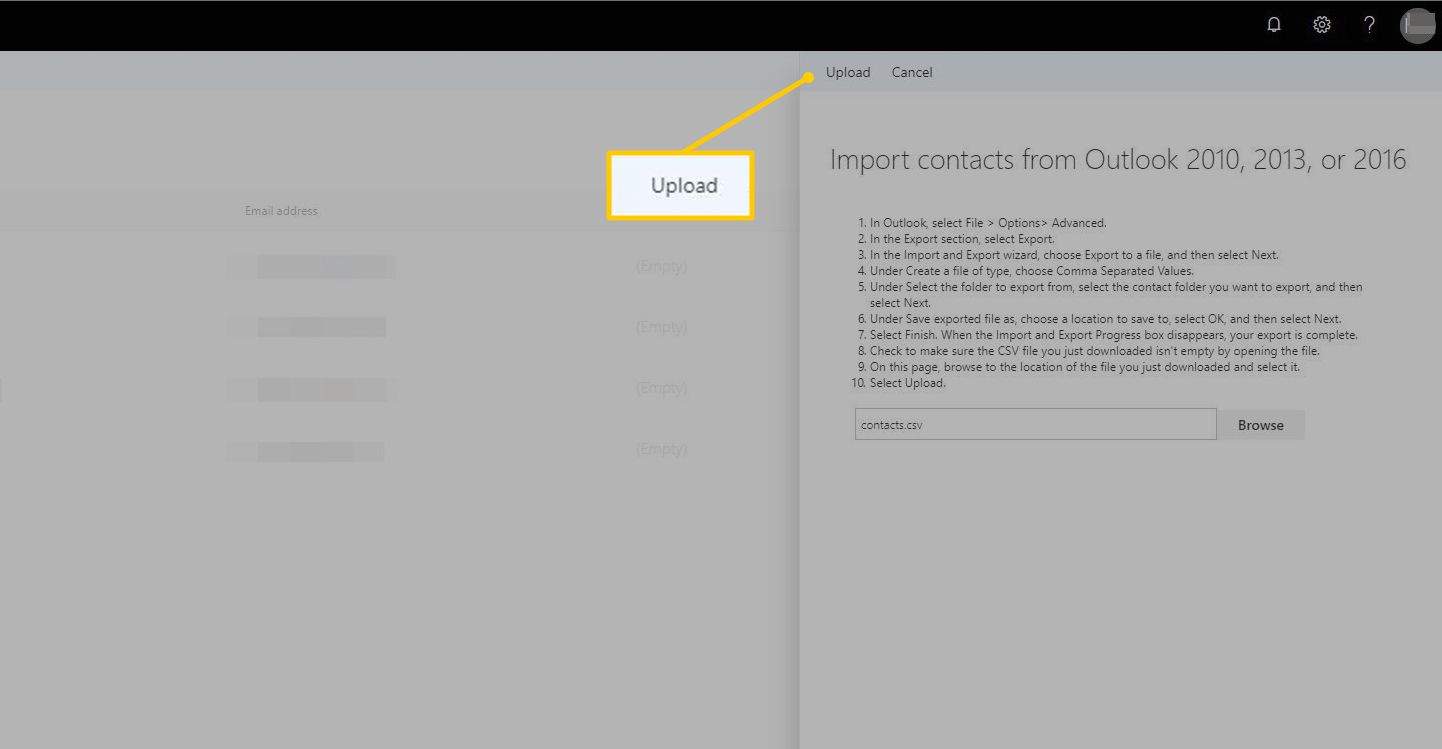This screenshot has height=749, width=1442.
Task: Click step 8 'Check to make sure the CSV file' text
Action: tap(1095, 351)
